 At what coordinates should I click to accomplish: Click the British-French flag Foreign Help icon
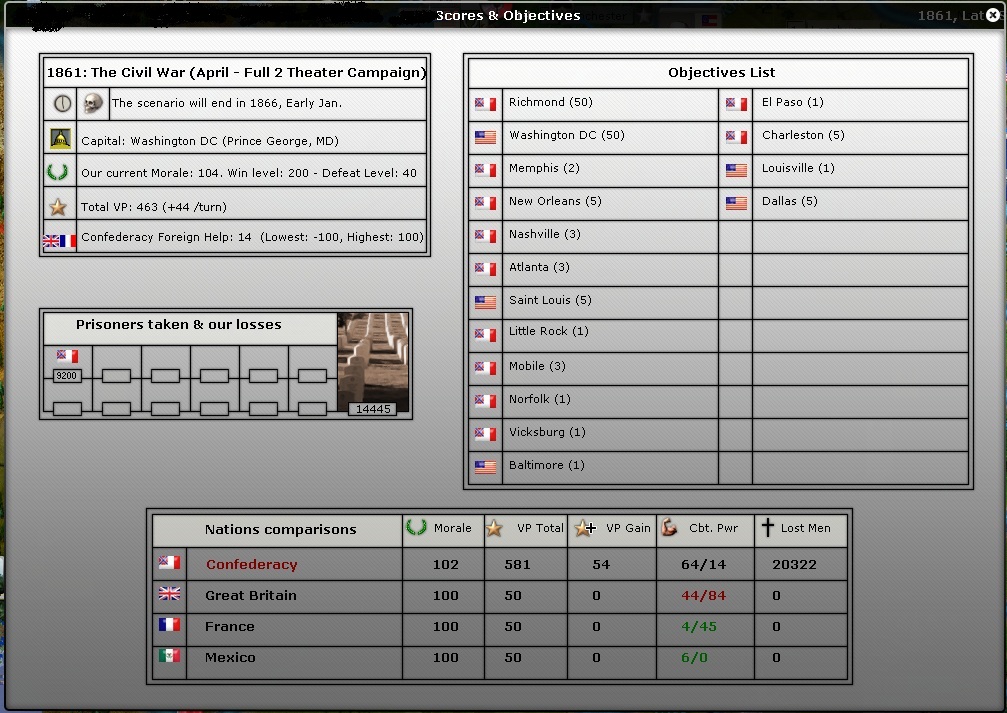59,241
